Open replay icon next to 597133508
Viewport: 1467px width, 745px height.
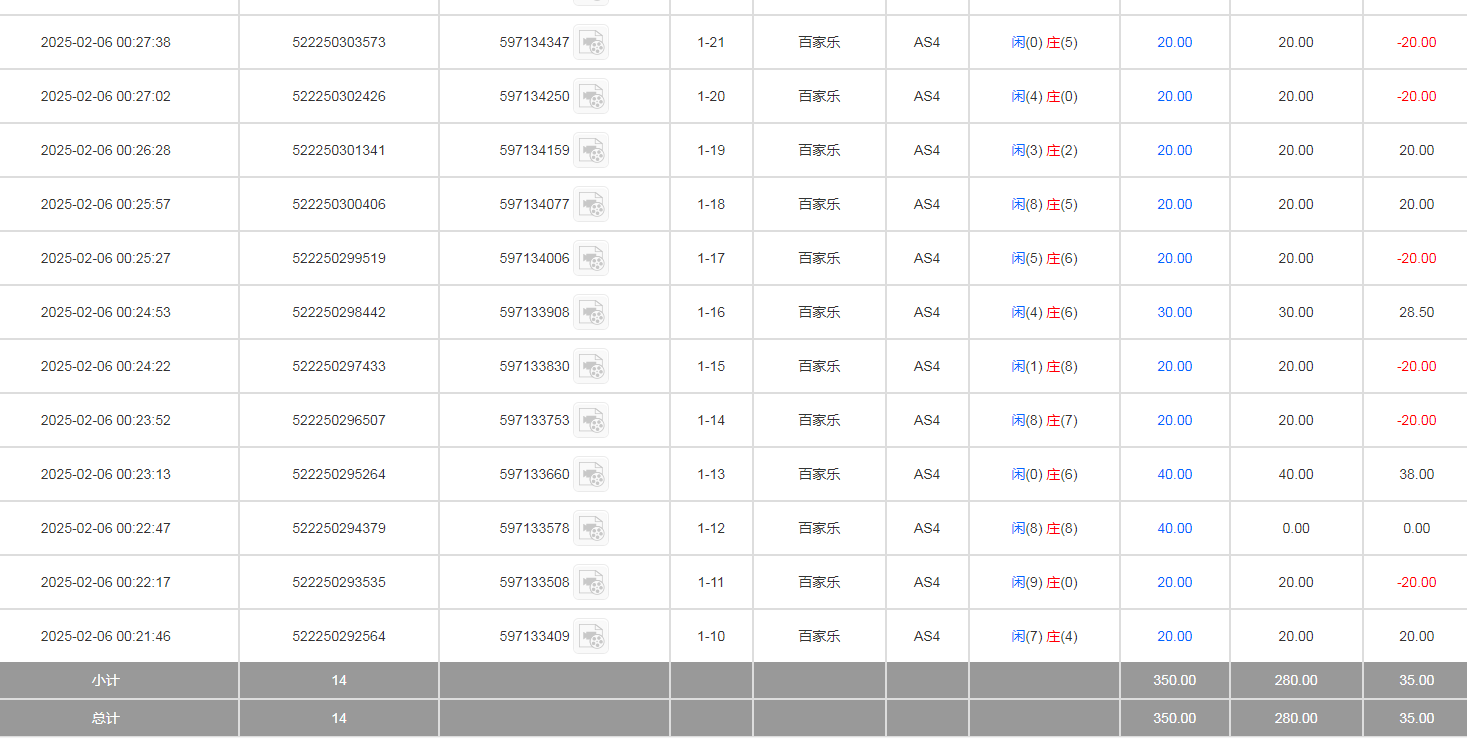click(591, 582)
